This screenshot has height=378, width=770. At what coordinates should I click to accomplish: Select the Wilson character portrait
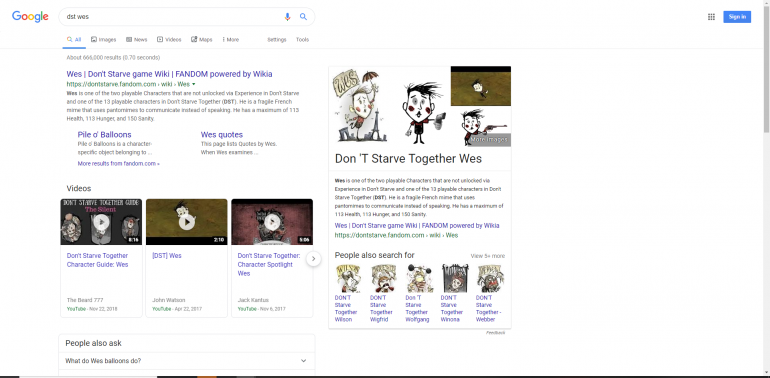coord(348,278)
